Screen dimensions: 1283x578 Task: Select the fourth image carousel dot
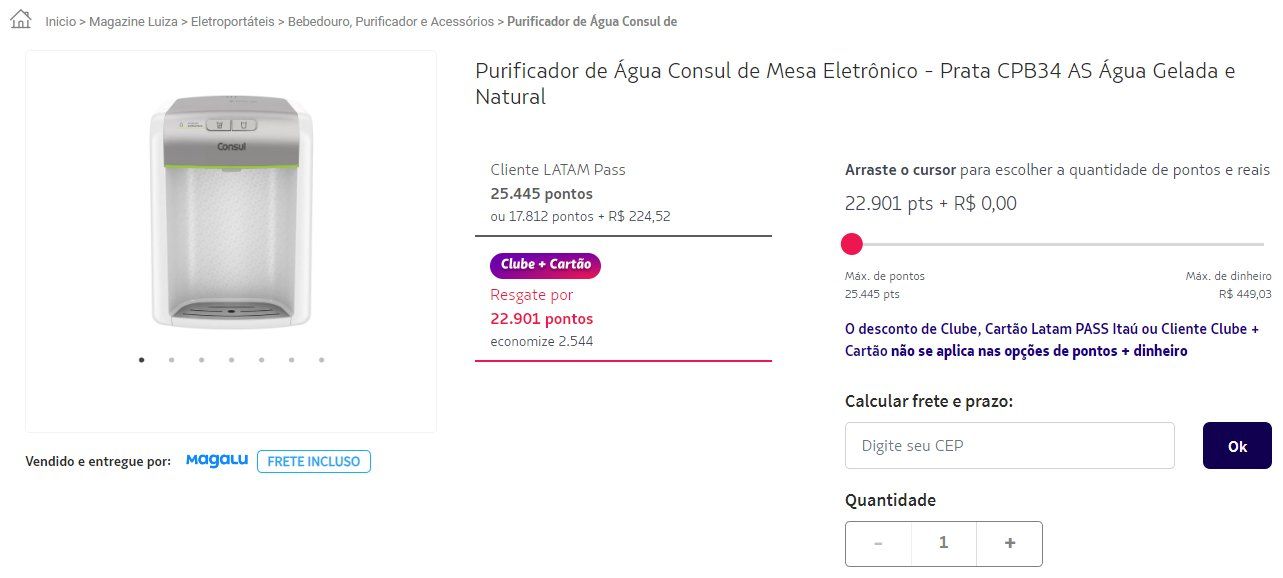(x=231, y=360)
